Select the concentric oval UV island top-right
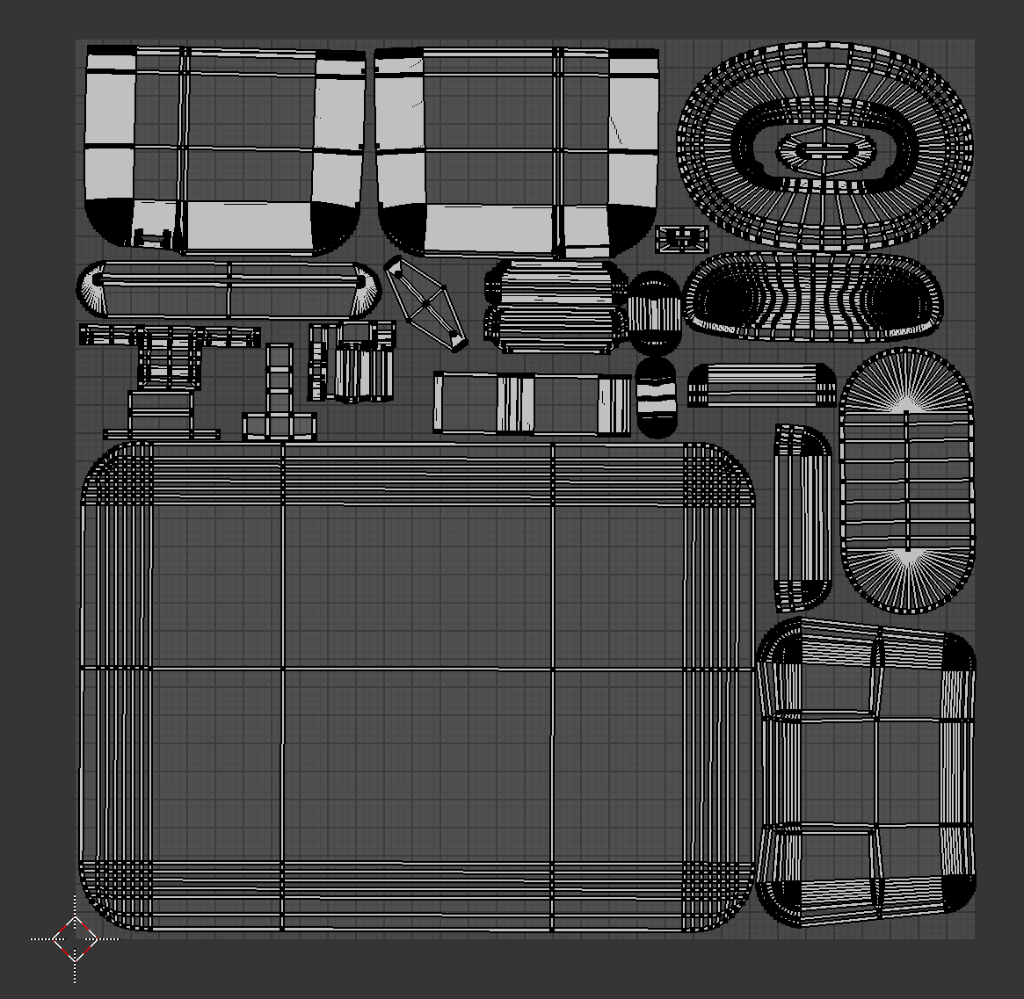Image resolution: width=1024 pixels, height=999 pixels. (x=825, y=147)
